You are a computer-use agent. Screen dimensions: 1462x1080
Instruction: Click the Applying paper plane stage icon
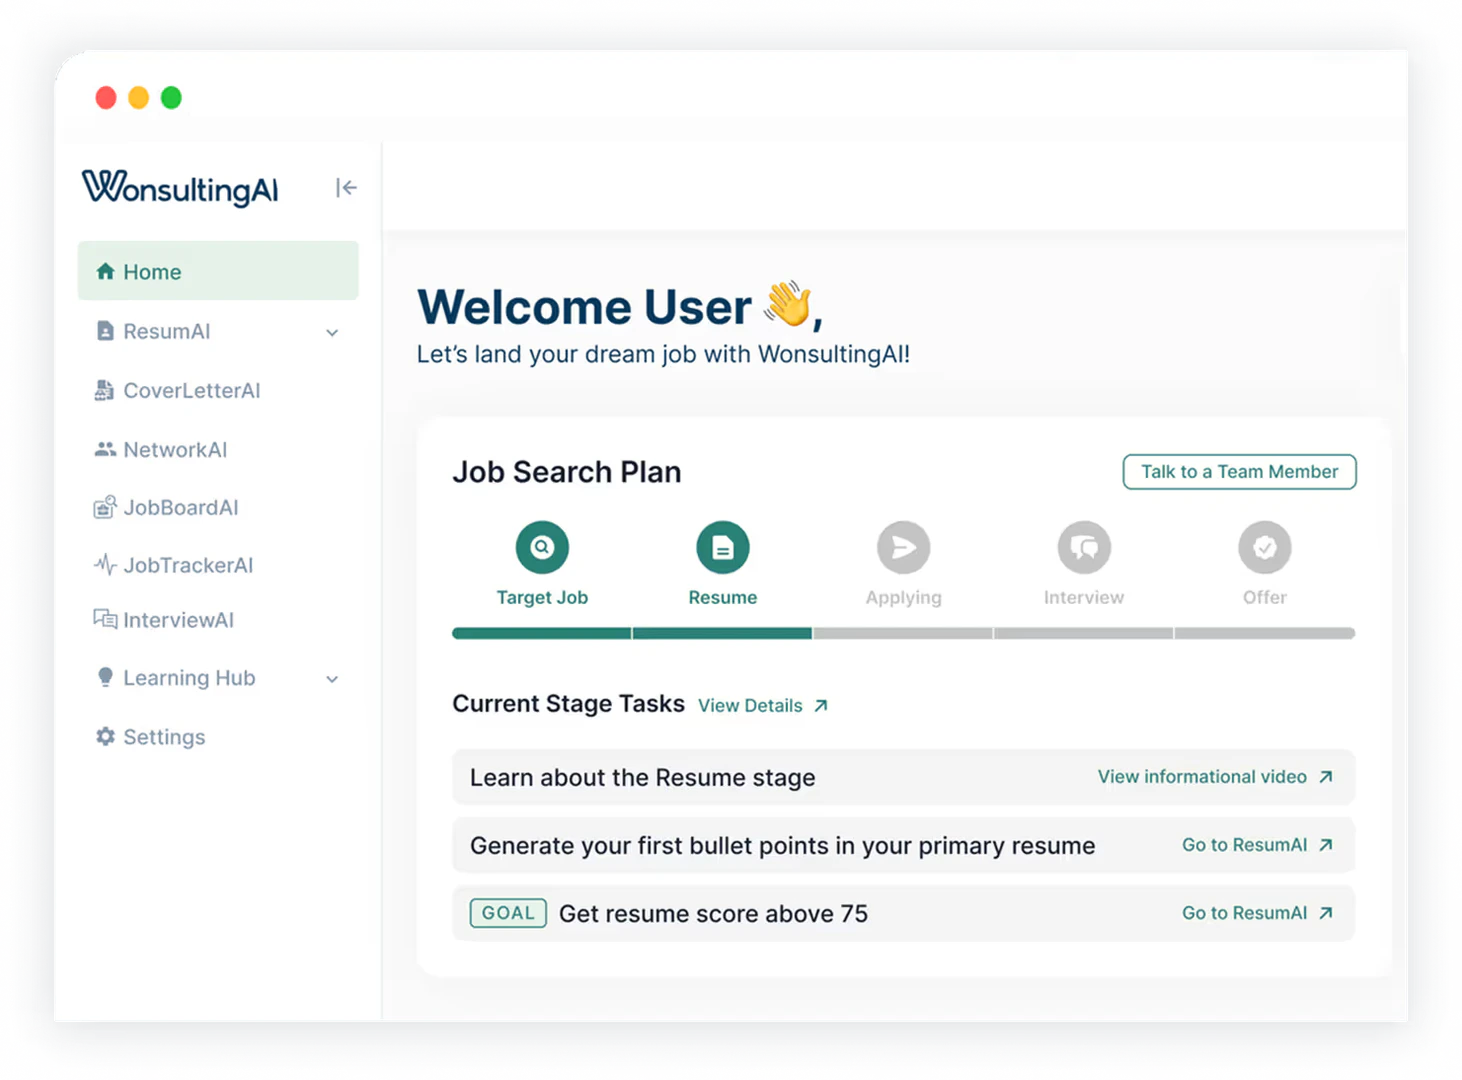coord(903,547)
